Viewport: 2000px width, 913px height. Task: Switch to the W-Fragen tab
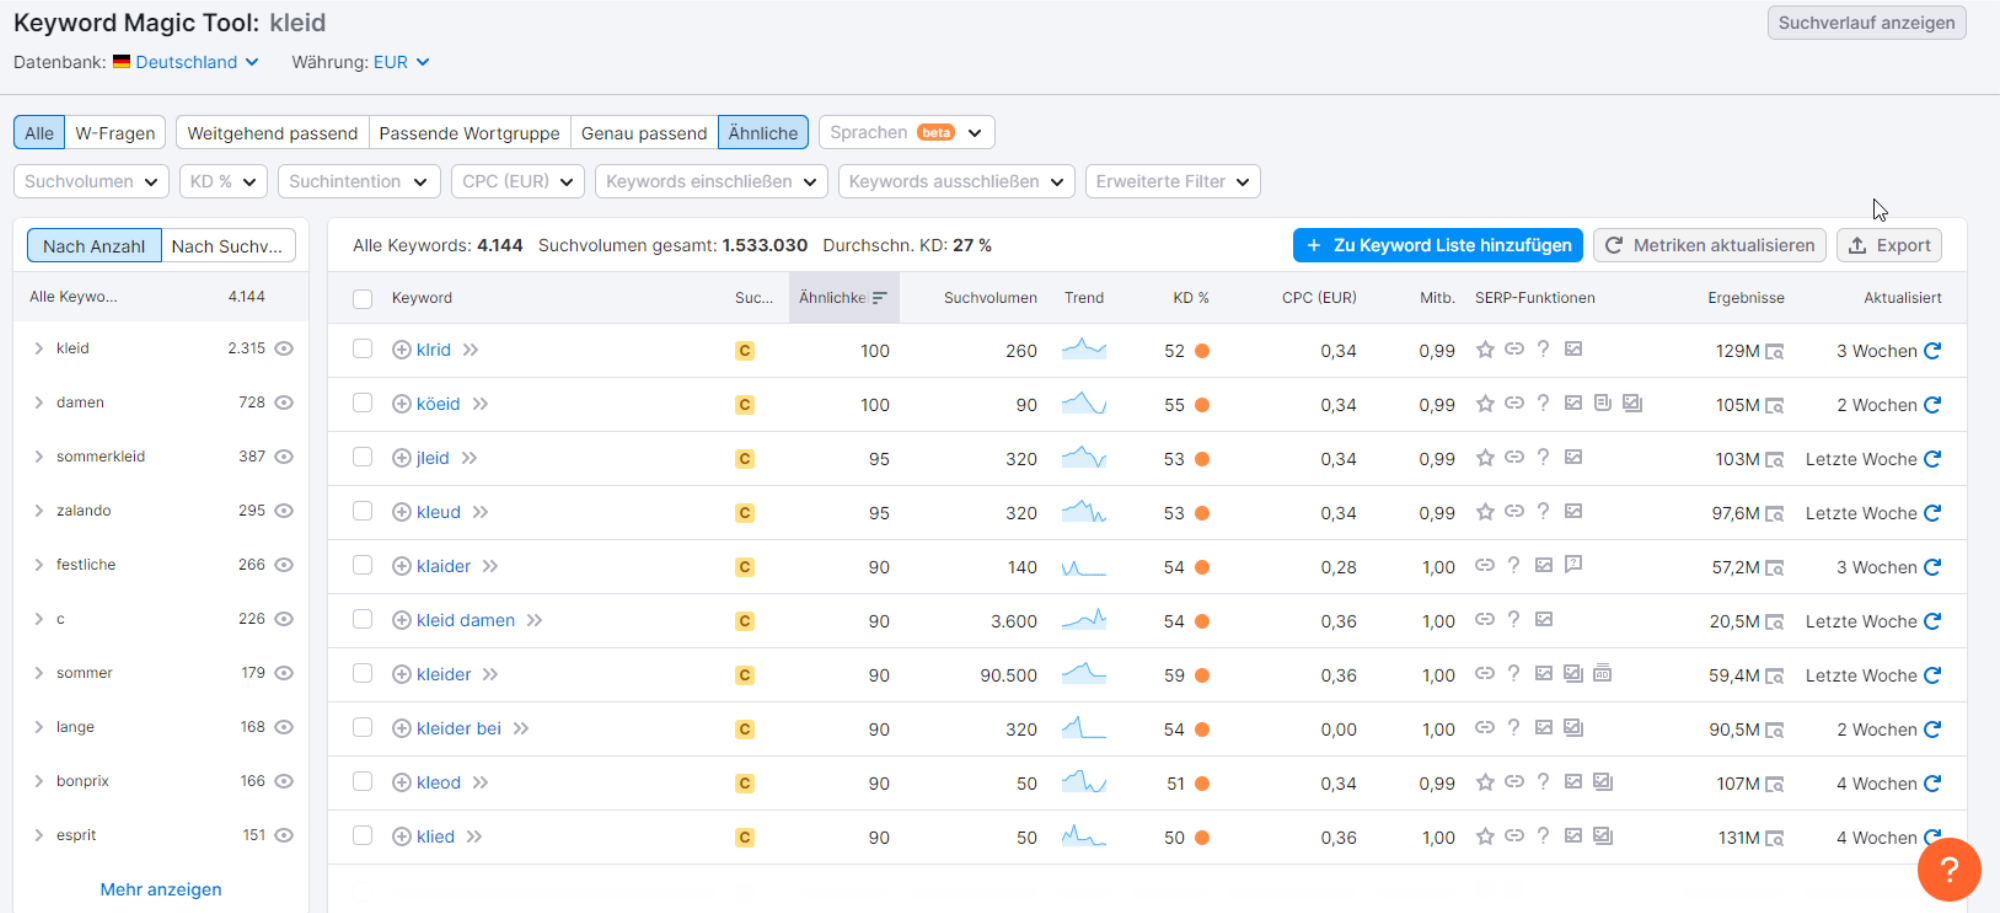(x=115, y=132)
